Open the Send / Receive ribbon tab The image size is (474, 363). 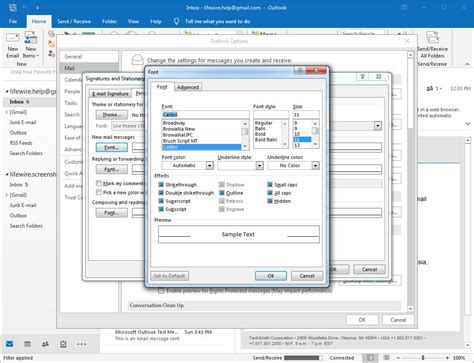point(74,21)
